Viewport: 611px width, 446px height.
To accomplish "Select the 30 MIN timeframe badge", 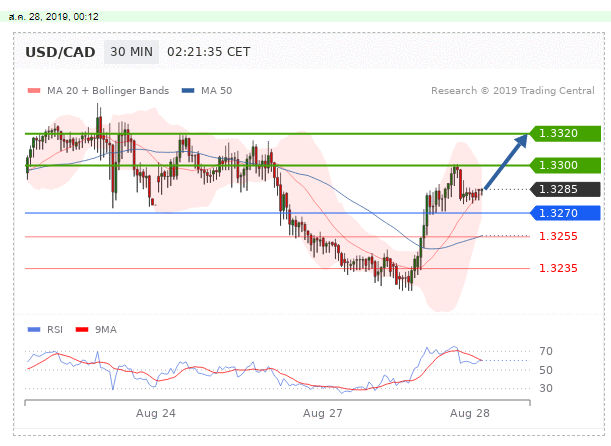I will [132, 52].
